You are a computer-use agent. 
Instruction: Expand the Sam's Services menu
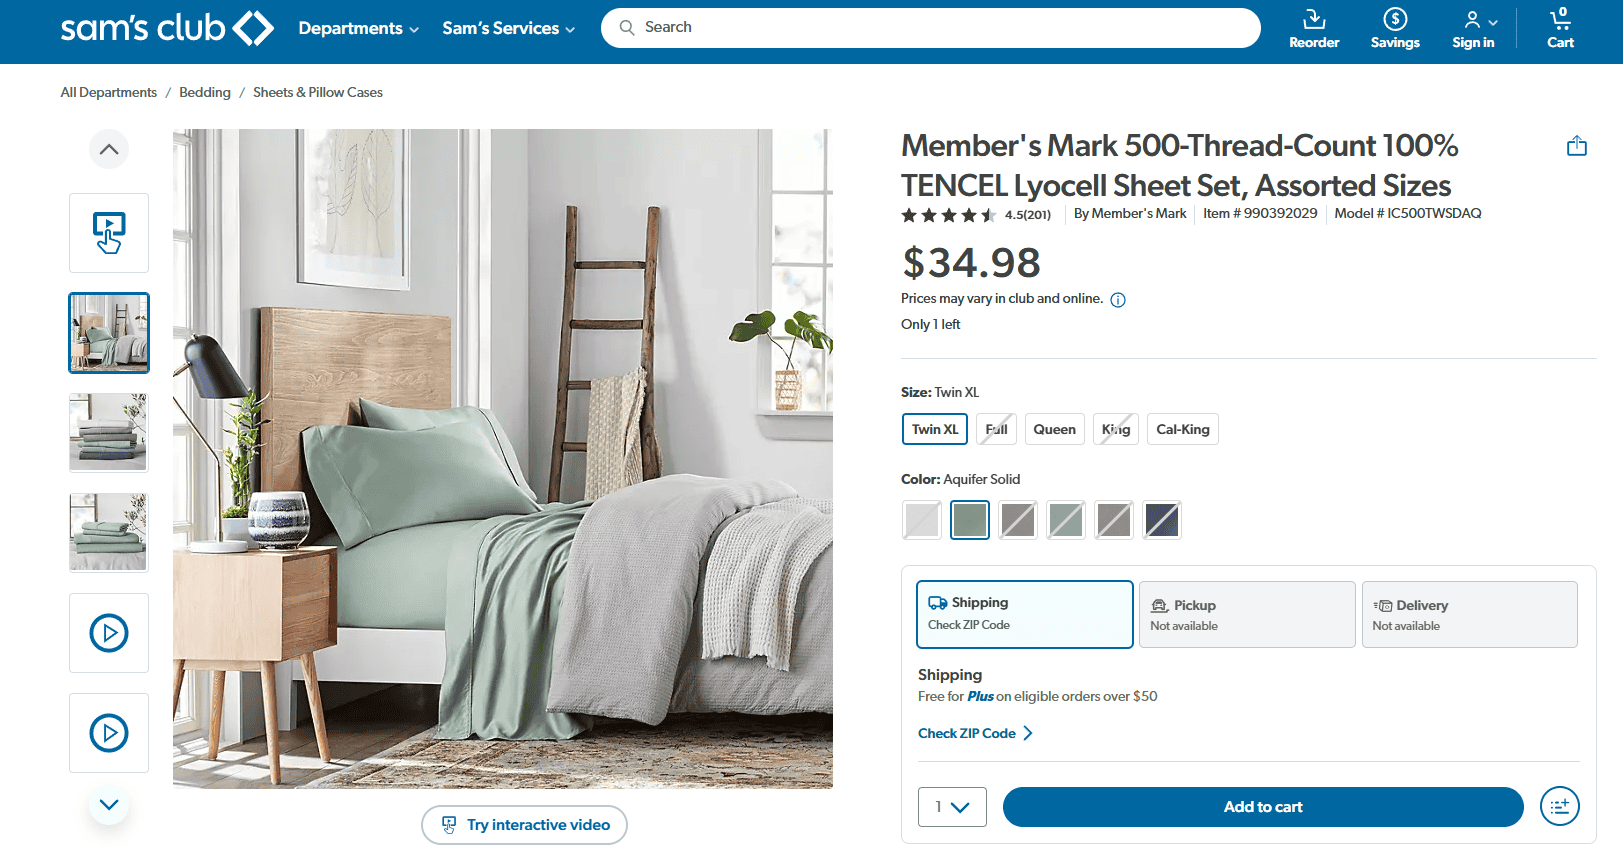point(509,28)
